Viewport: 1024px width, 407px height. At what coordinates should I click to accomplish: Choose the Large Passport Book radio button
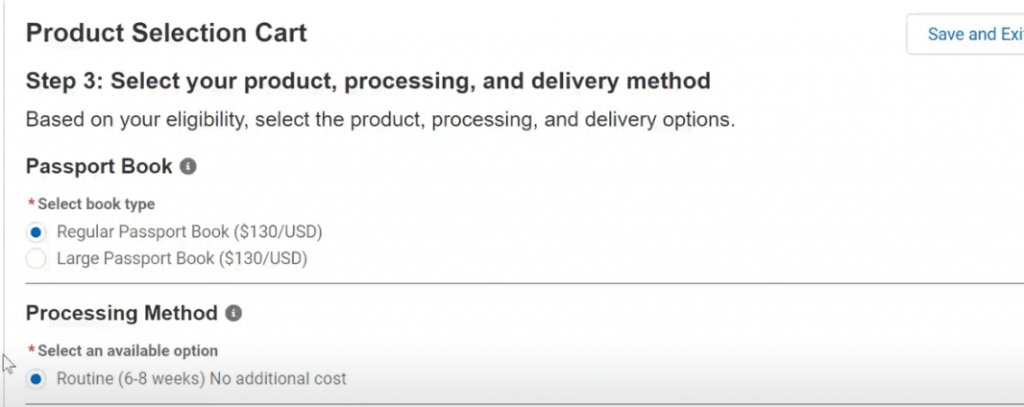click(x=37, y=259)
